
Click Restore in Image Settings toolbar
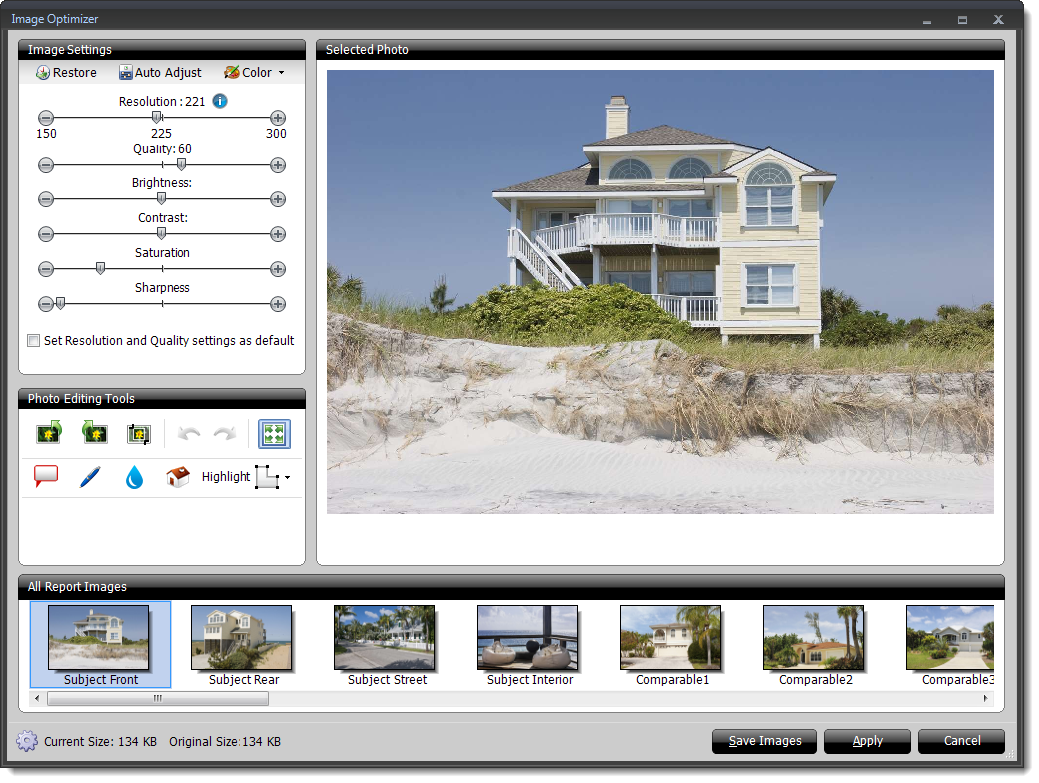(66, 73)
